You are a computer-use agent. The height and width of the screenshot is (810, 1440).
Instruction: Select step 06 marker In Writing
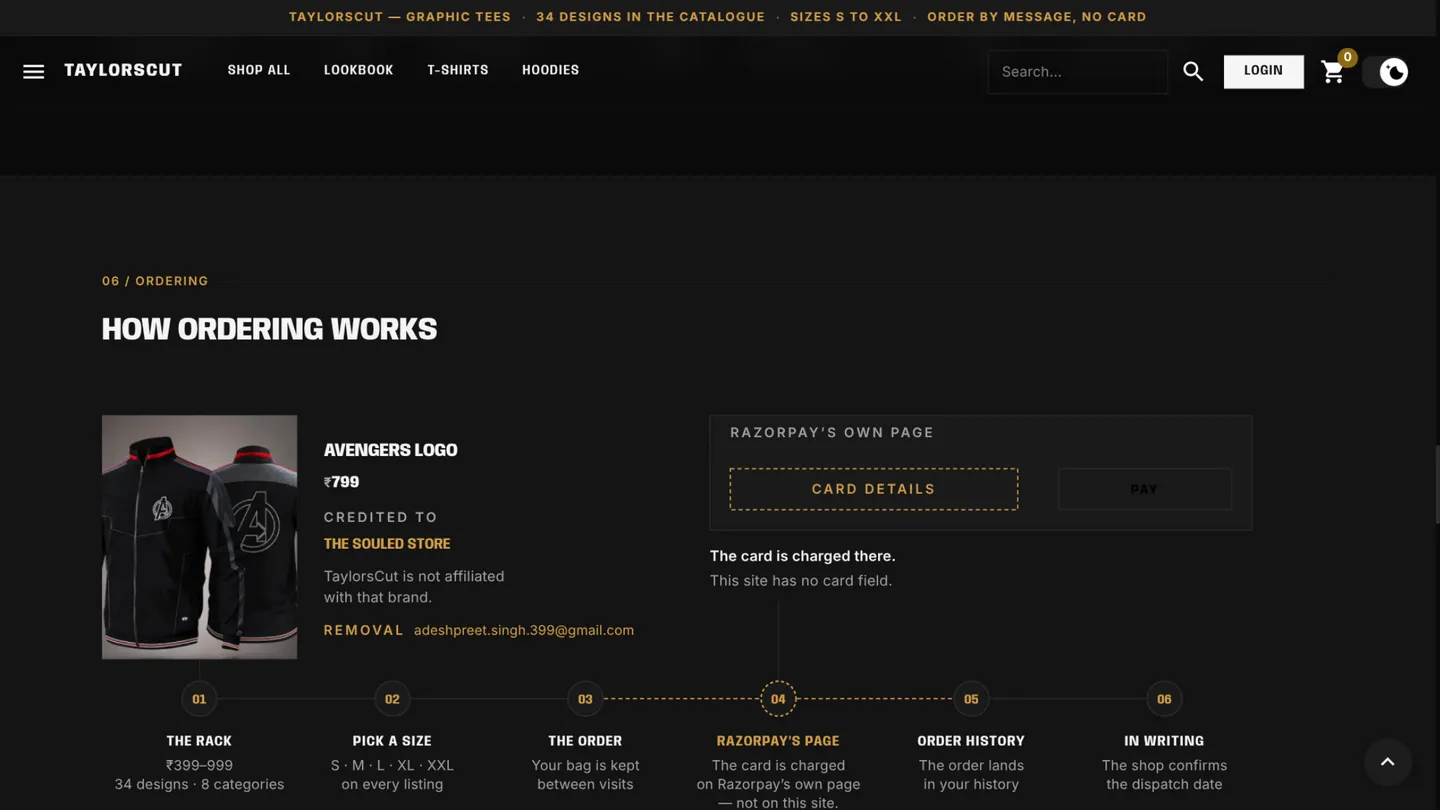(x=1164, y=699)
